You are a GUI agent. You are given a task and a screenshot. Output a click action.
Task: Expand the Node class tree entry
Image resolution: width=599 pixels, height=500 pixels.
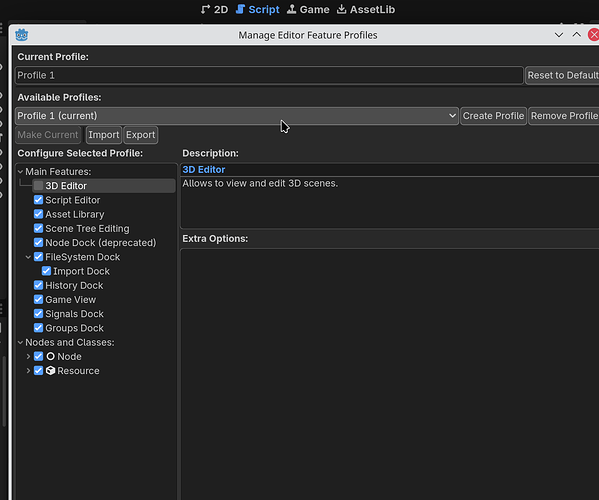click(28, 356)
